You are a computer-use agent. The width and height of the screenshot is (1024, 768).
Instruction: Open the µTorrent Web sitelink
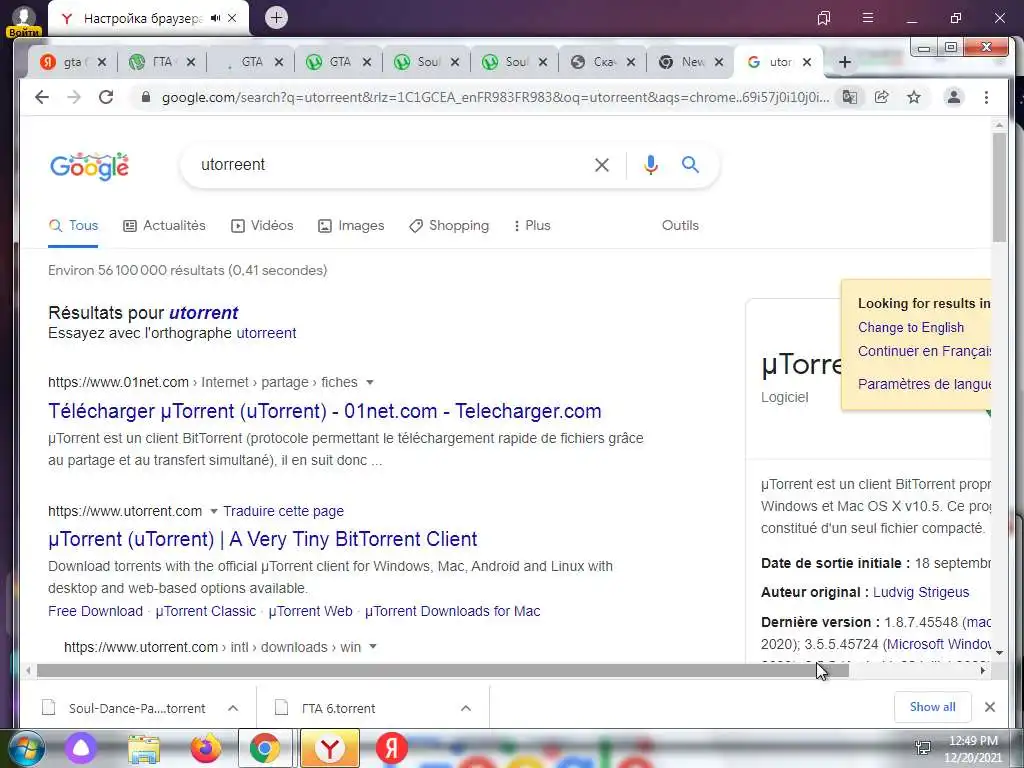click(x=310, y=611)
